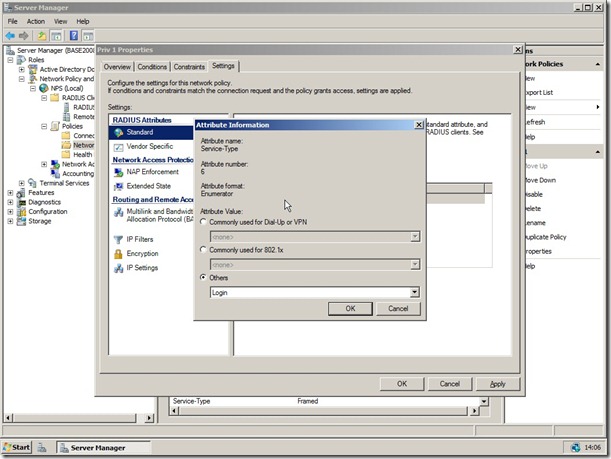Screen dimensions: 611x459
Task: Click the Configuration tree icon
Action: pyautogui.click(x=21, y=212)
